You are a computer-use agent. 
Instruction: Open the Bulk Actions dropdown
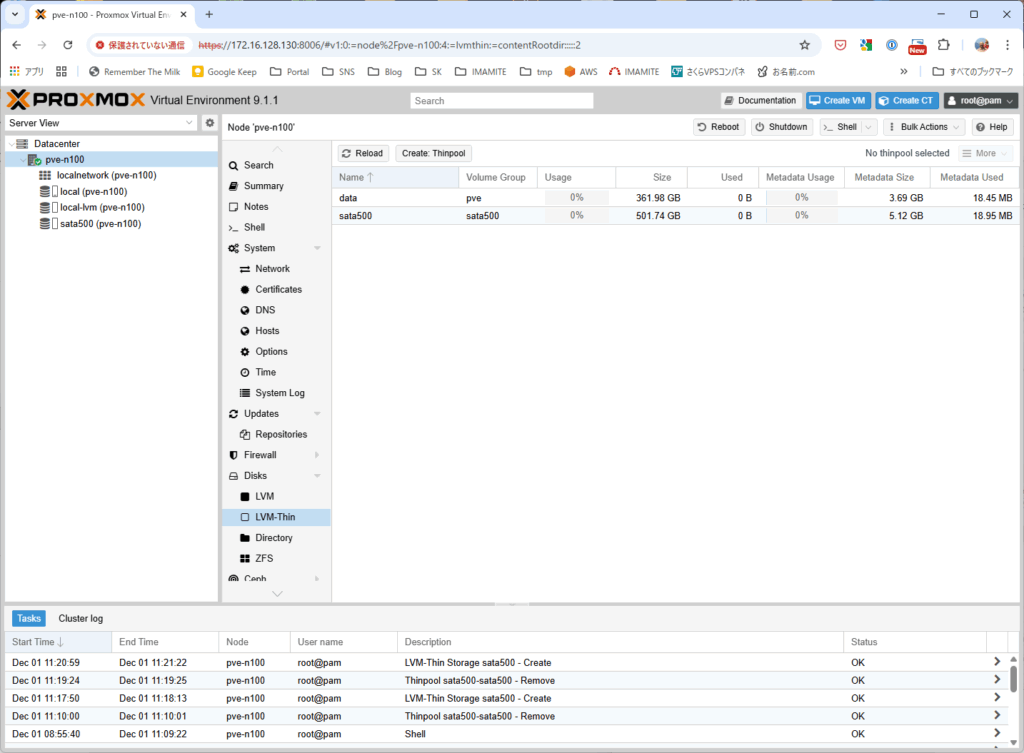click(924, 127)
